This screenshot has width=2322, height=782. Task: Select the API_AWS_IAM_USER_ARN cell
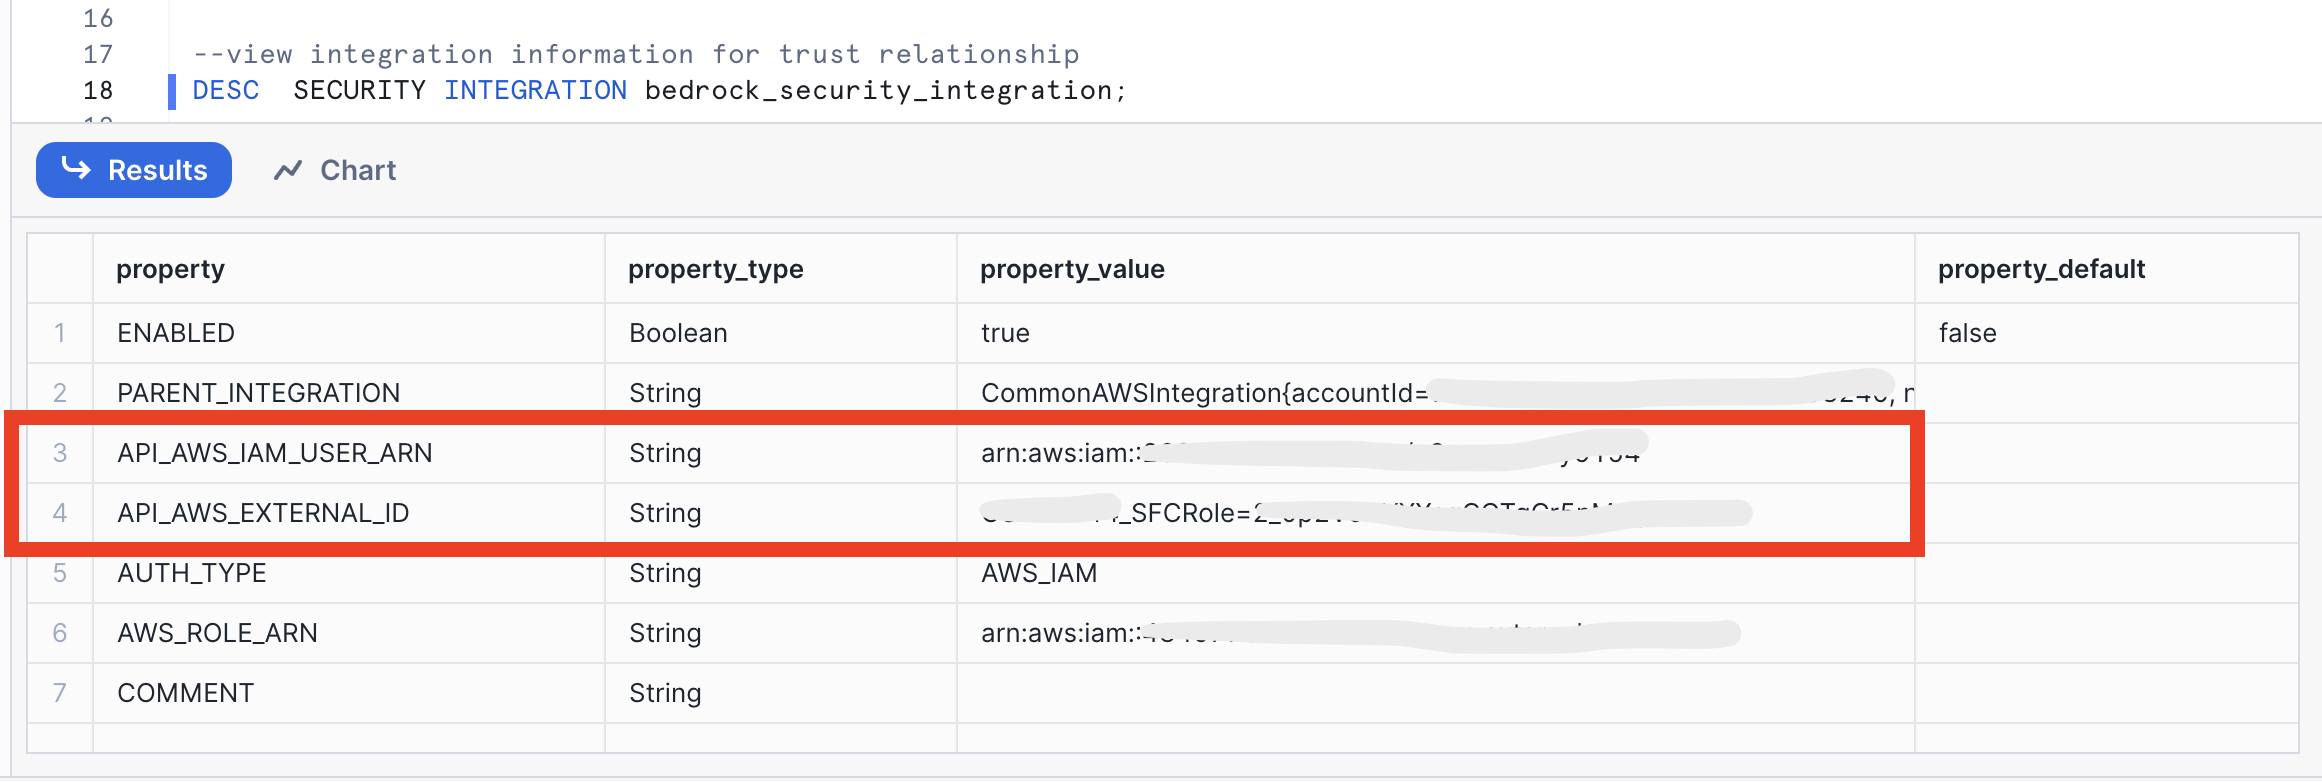tap(274, 453)
